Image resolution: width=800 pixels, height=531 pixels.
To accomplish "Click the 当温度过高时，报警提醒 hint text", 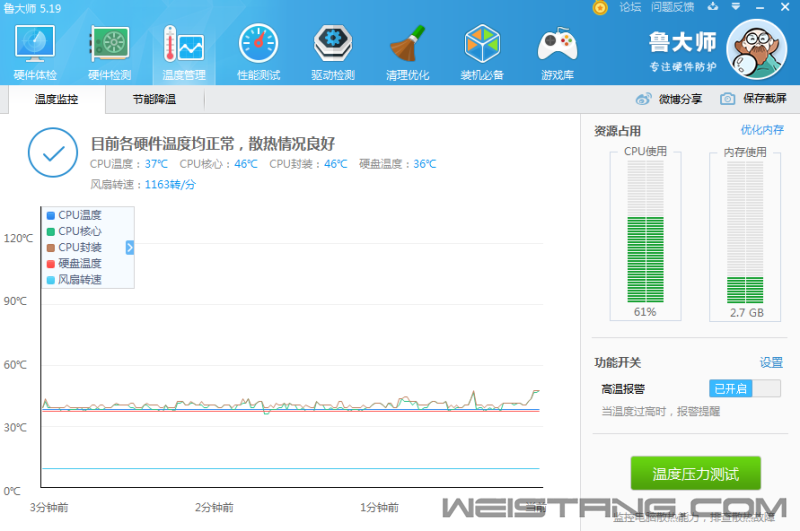I will [x=661, y=411].
